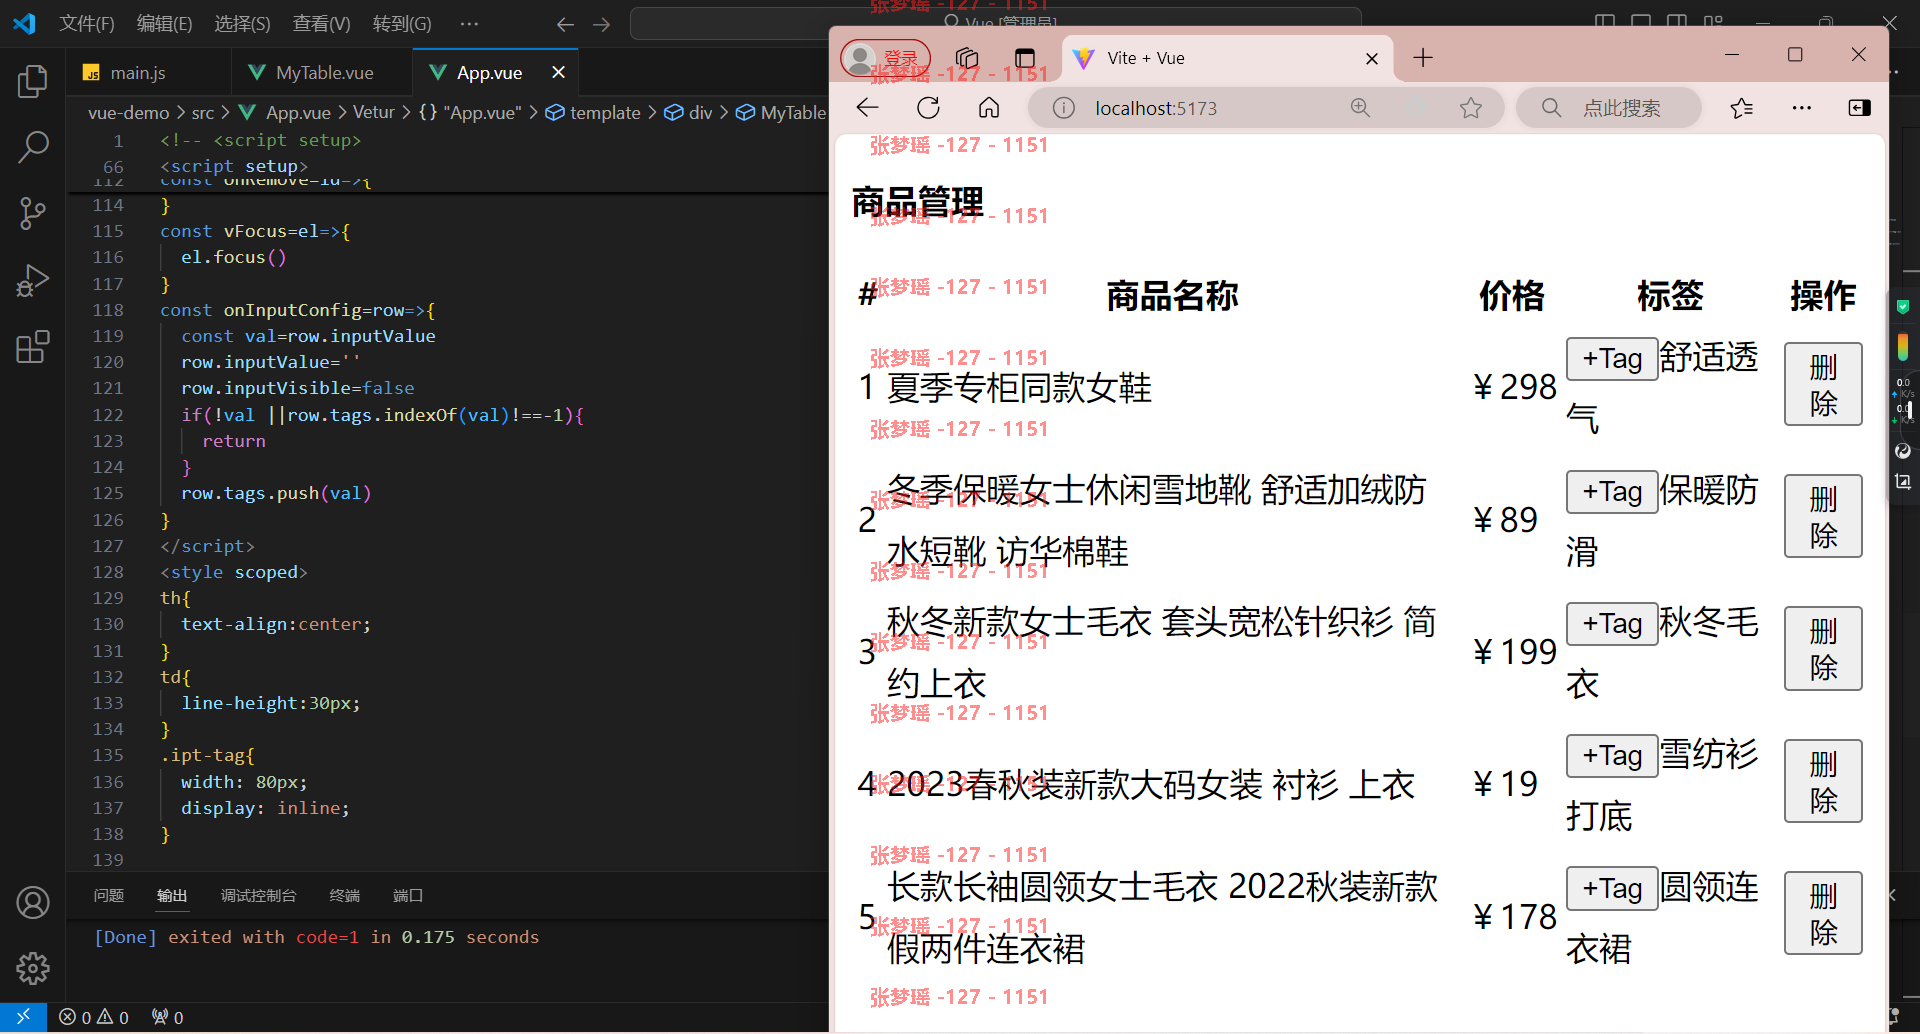Add a tag to the ¥178 product row

point(1612,888)
